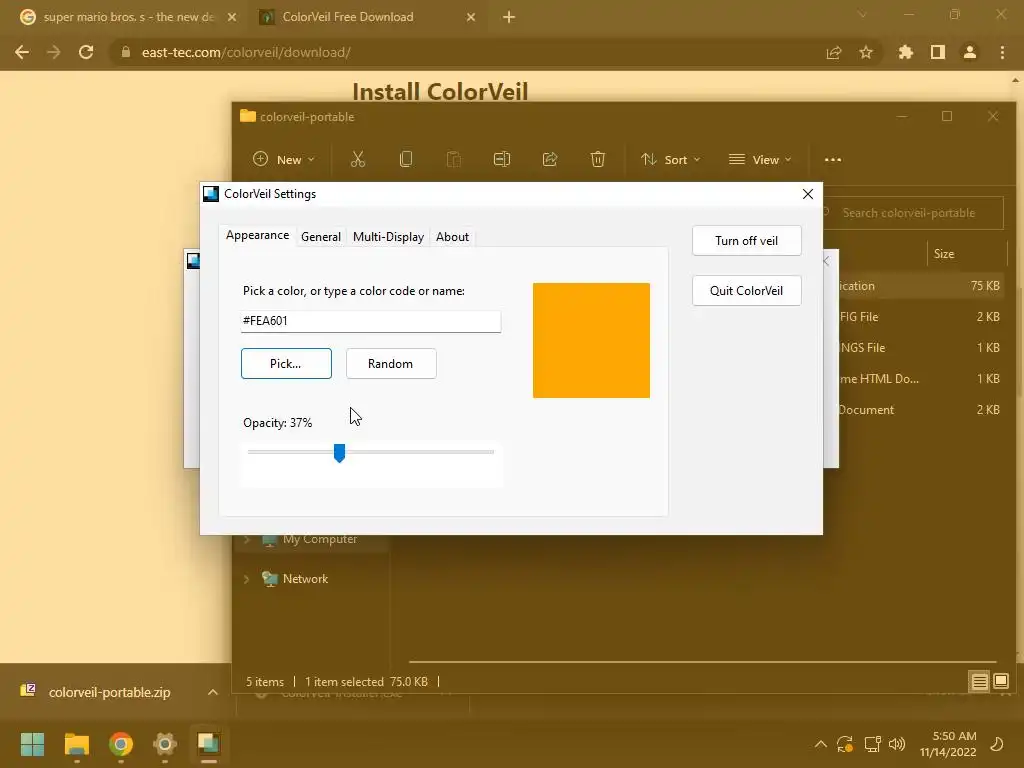Open the See more ellipsis menu
Image resolution: width=1024 pixels, height=768 pixels.
coord(833,159)
